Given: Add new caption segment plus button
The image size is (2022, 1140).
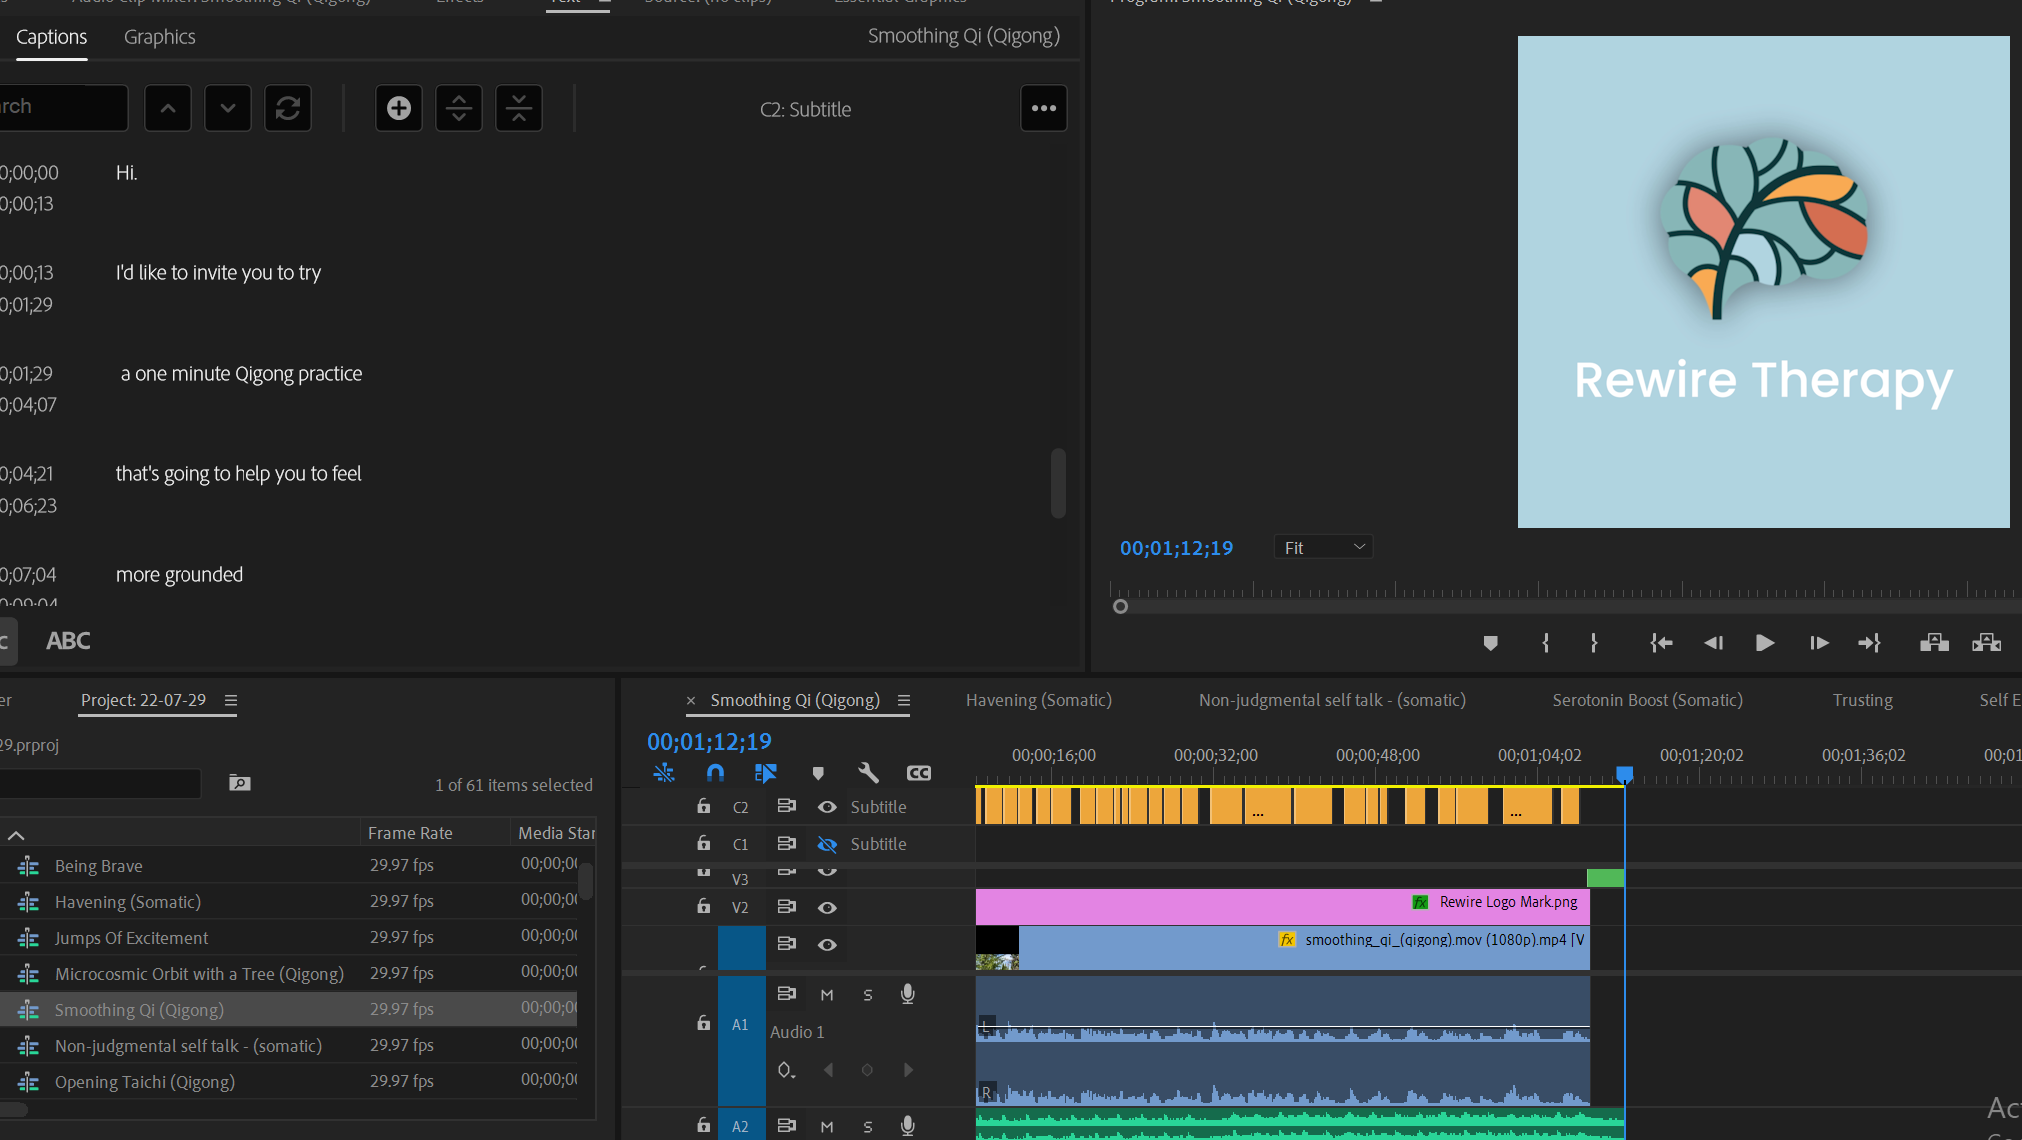Looking at the screenshot, I should pyautogui.click(x=399, y=108).
